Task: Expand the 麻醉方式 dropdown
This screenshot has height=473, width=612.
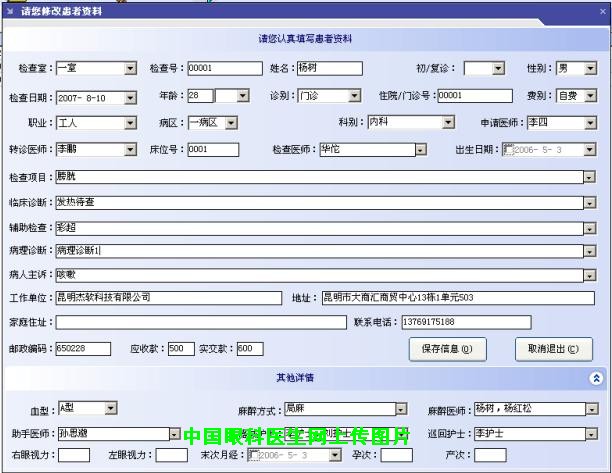Action: pos(400,409)
